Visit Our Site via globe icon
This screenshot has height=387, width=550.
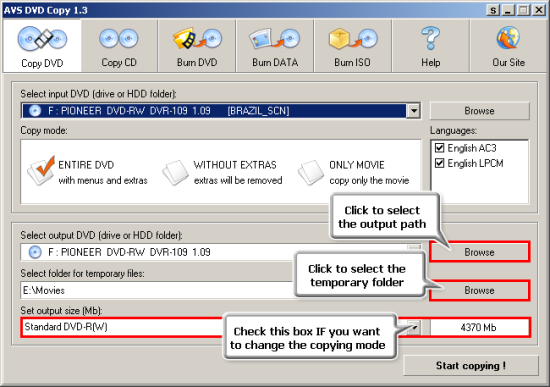click(508, 46)
